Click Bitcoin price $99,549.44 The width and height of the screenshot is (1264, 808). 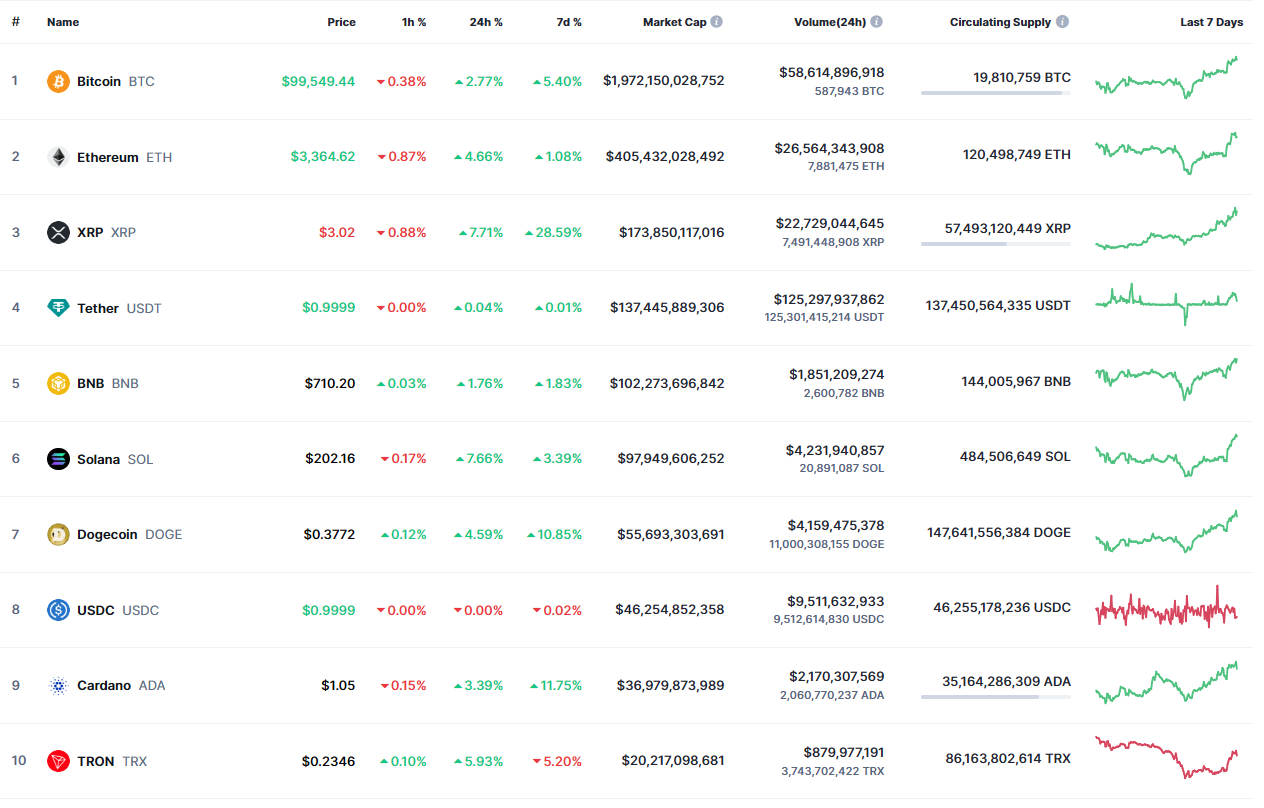[x=318, y=81]
